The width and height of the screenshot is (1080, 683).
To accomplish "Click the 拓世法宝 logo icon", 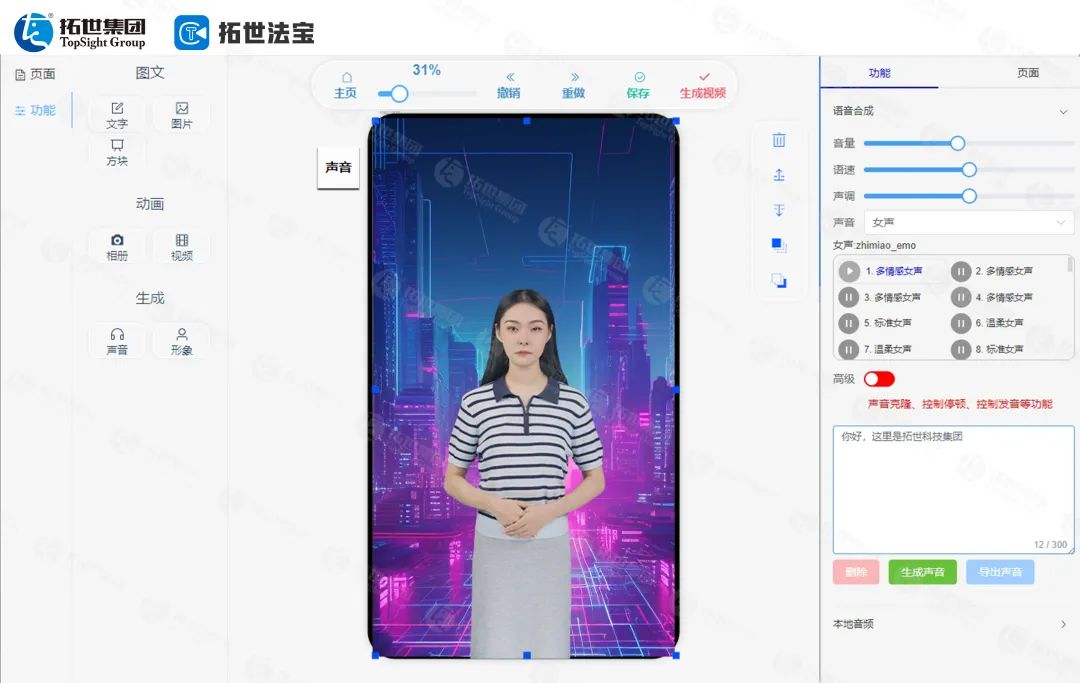I will click(191, 32).
